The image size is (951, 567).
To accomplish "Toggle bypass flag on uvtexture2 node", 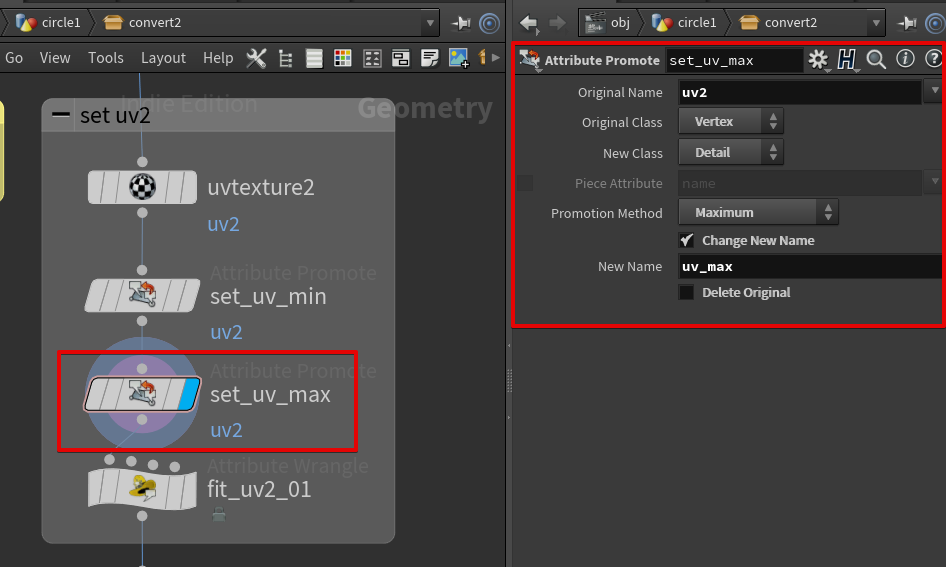I will coord(96,187).
